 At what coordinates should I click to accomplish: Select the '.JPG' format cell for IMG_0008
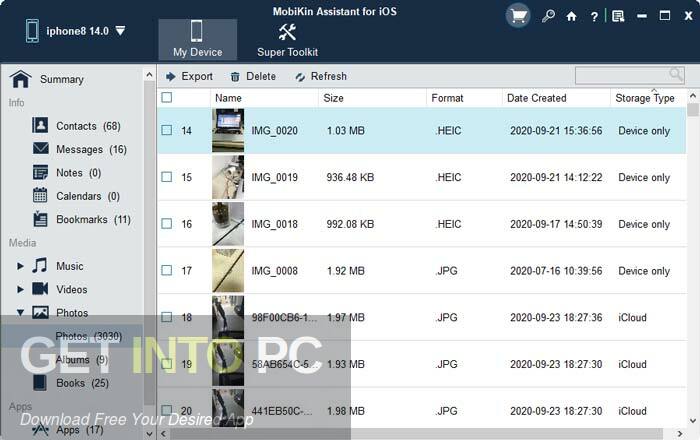pyautogui.click(x=446, y=271)
